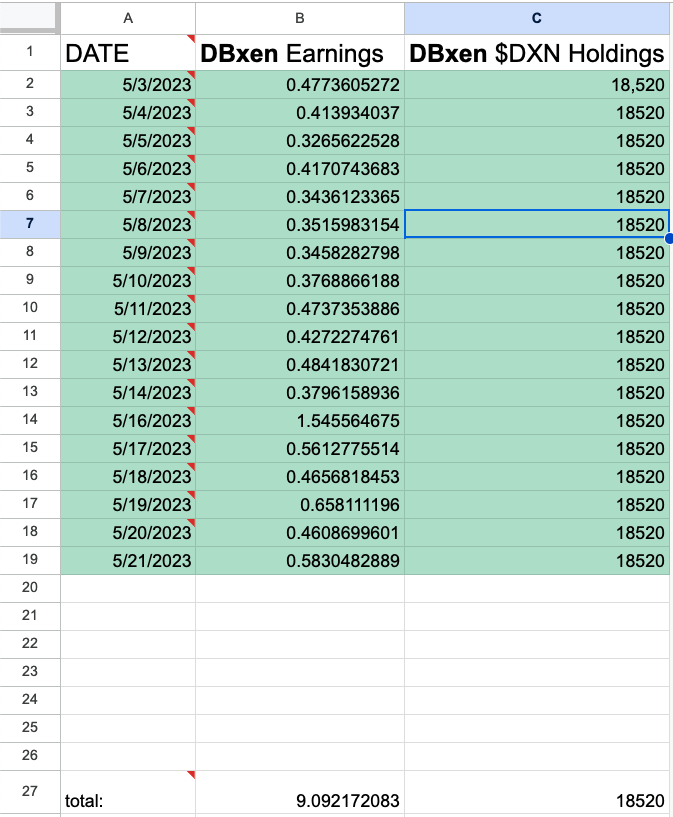673x817 pixels.
Task: Select date cell 5/5/2023
Action: (x=128, y=141)
